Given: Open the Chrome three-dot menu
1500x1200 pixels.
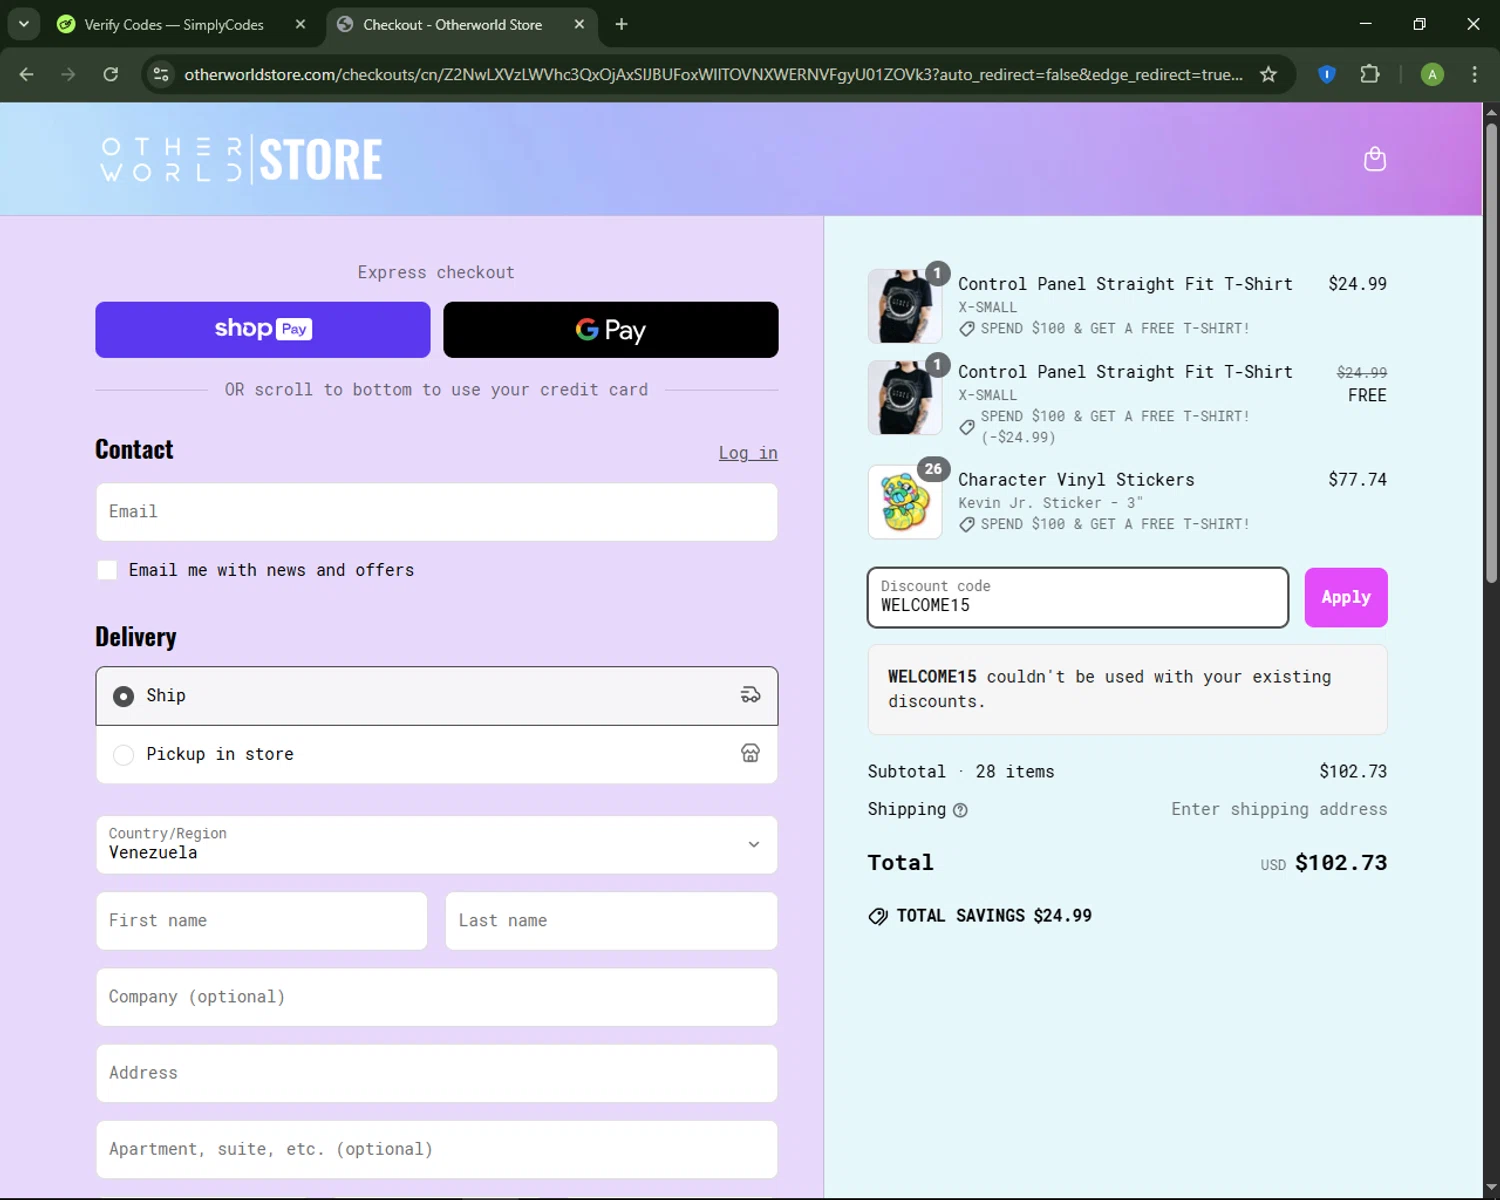Looking at the screenshot, I should 1474,74.
